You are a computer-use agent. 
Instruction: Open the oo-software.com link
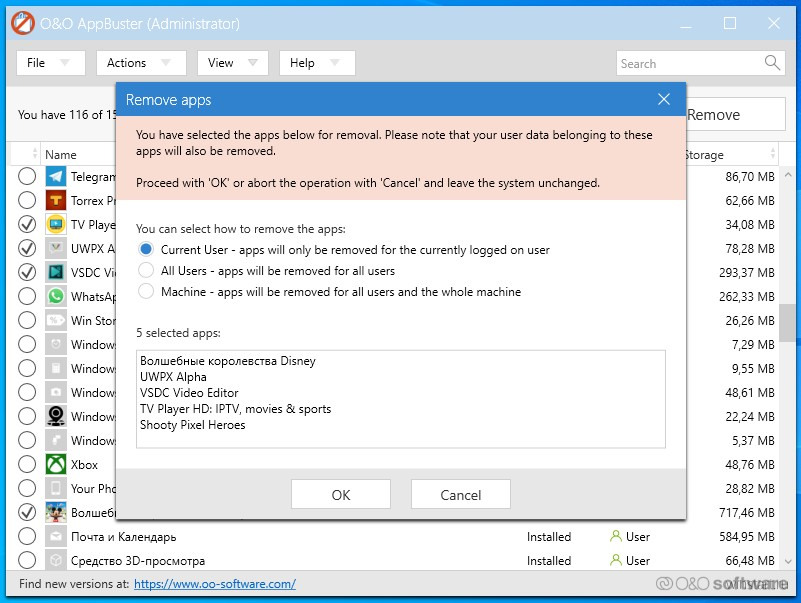(215, 584)
